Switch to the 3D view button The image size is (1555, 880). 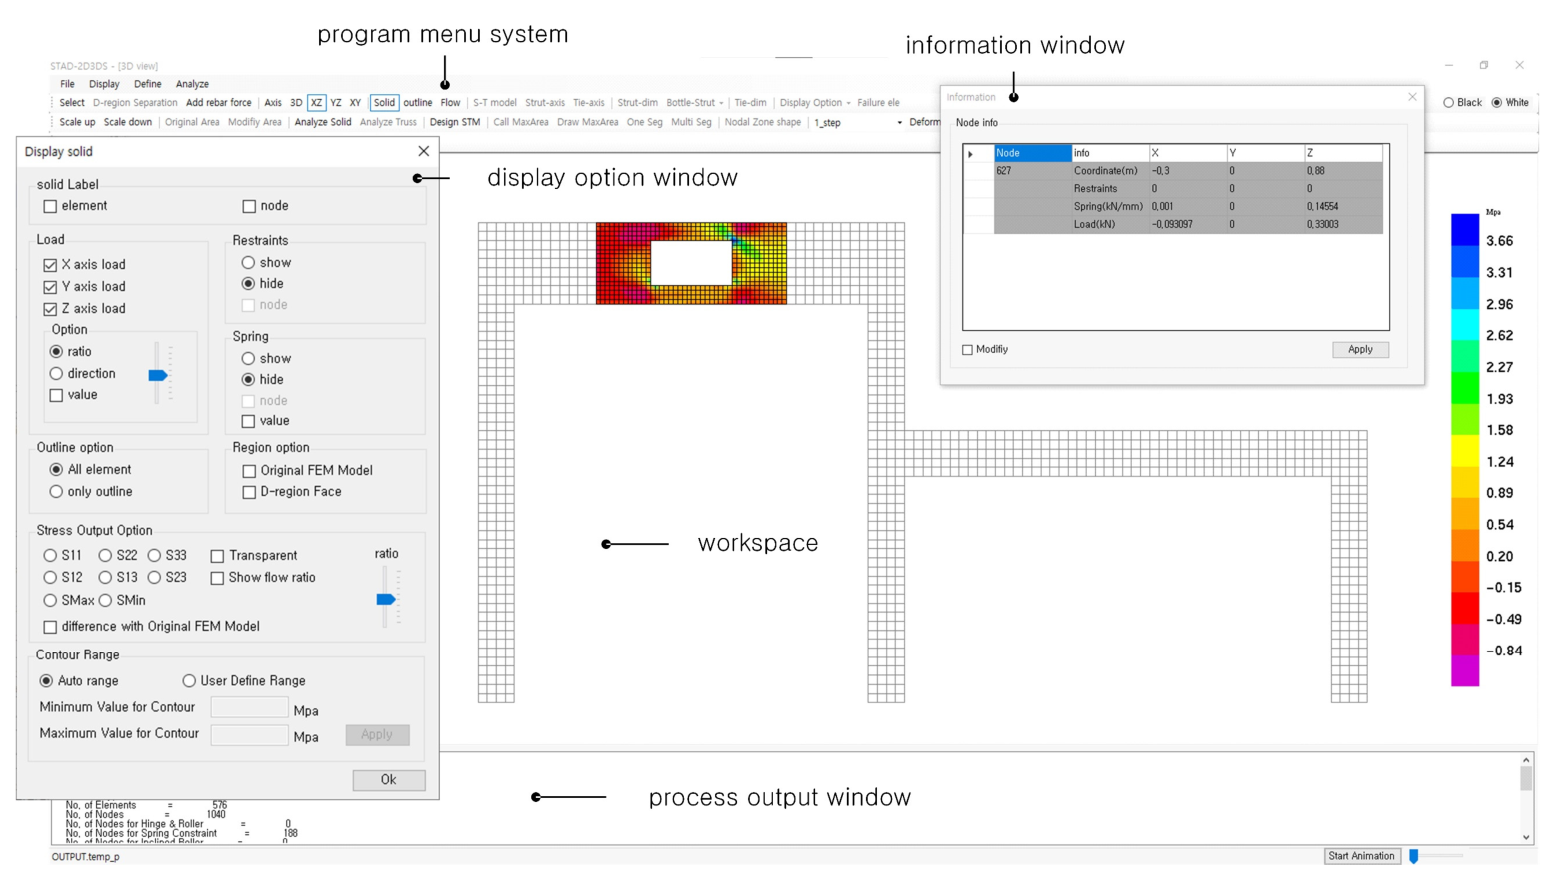point(296,102)
